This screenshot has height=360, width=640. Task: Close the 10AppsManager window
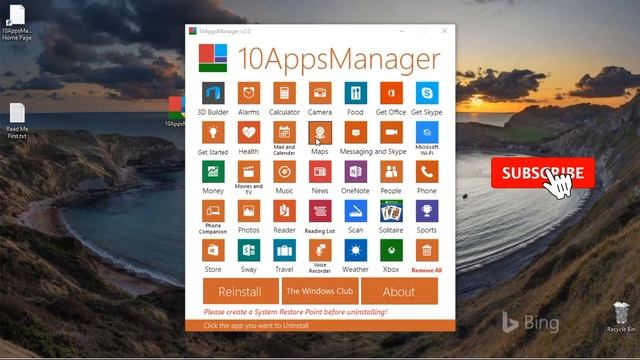[444, 31]
